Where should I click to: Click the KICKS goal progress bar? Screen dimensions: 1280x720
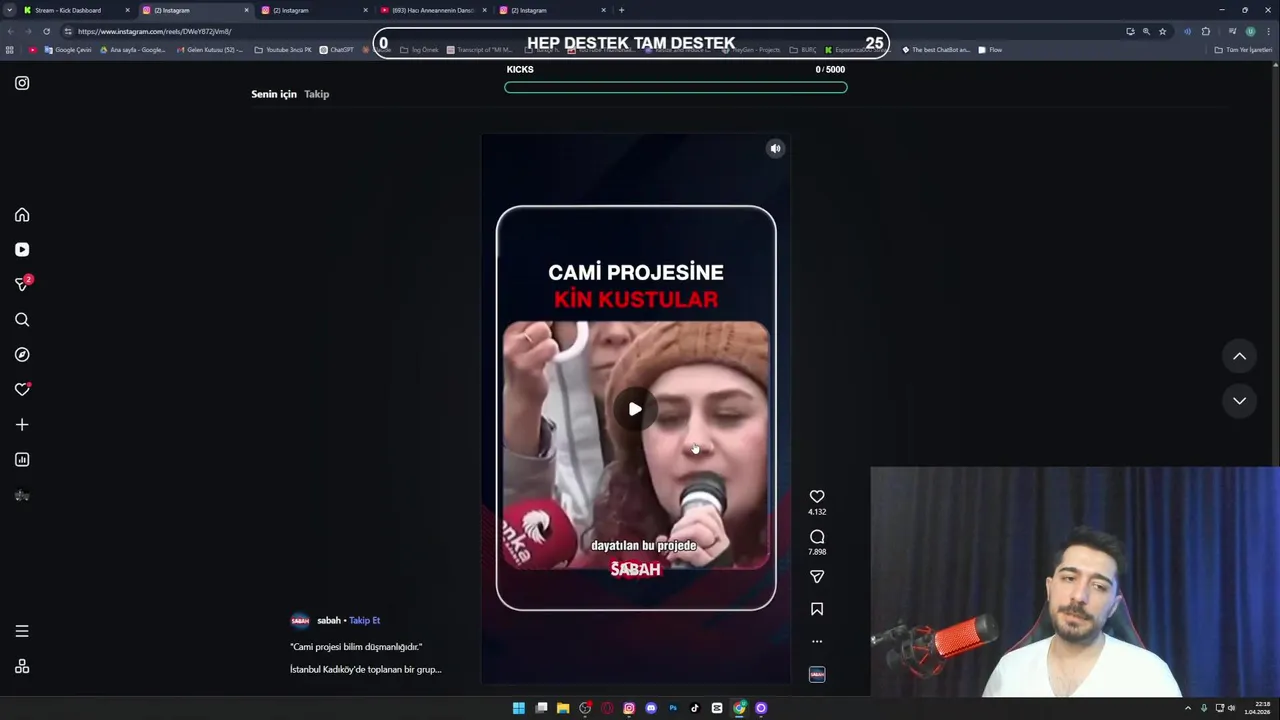tap(676, 87)
